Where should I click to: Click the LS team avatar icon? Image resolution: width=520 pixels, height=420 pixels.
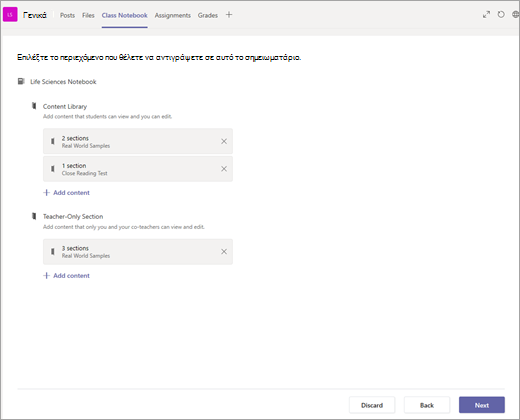(x=10, y=15)
